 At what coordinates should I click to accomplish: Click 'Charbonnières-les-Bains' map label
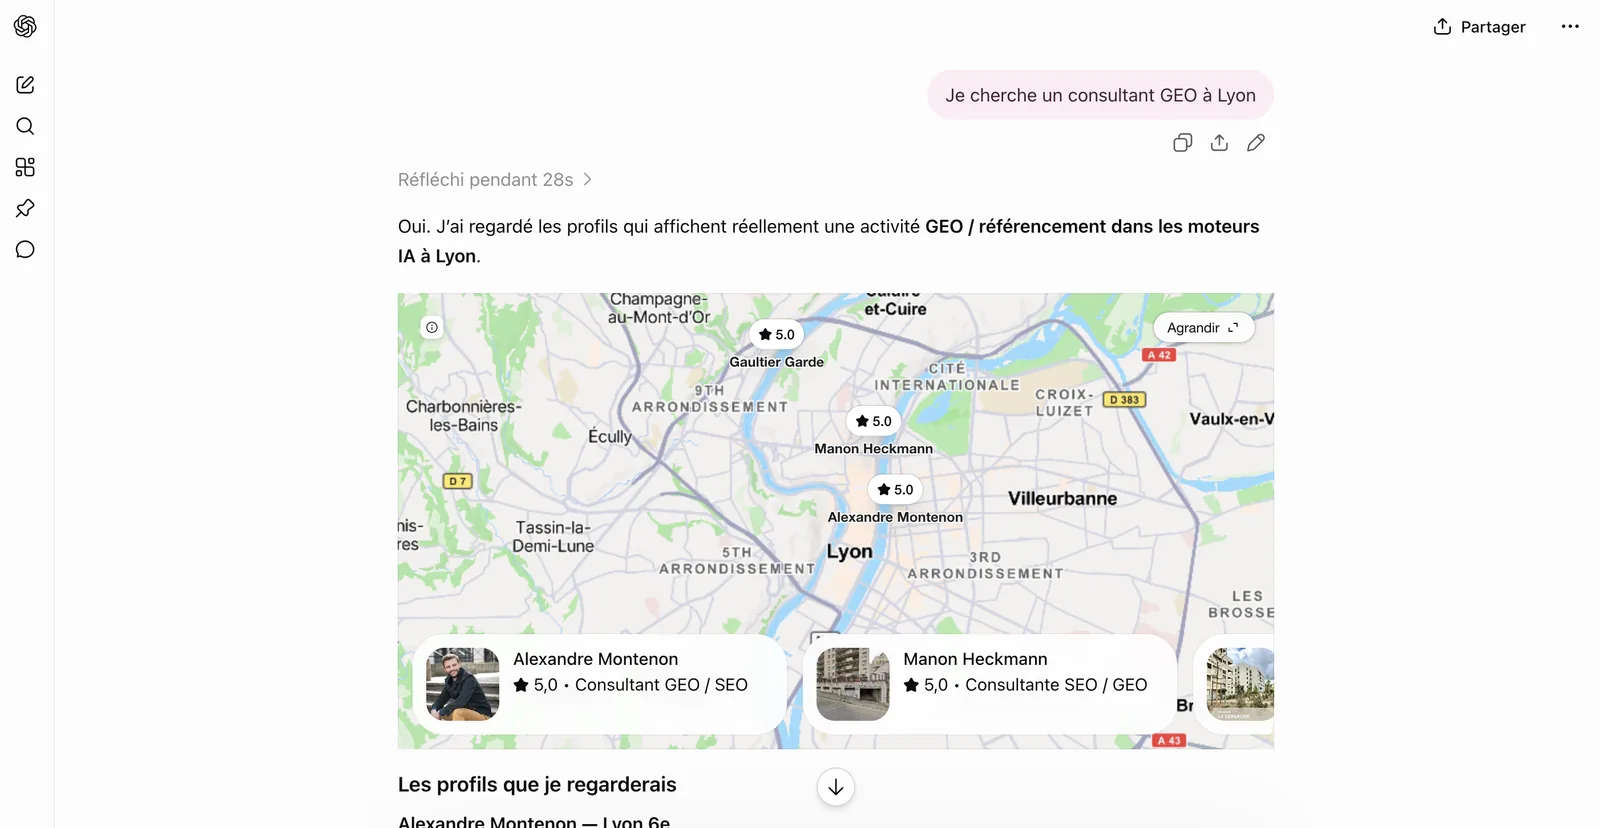[x=464, y=416]
